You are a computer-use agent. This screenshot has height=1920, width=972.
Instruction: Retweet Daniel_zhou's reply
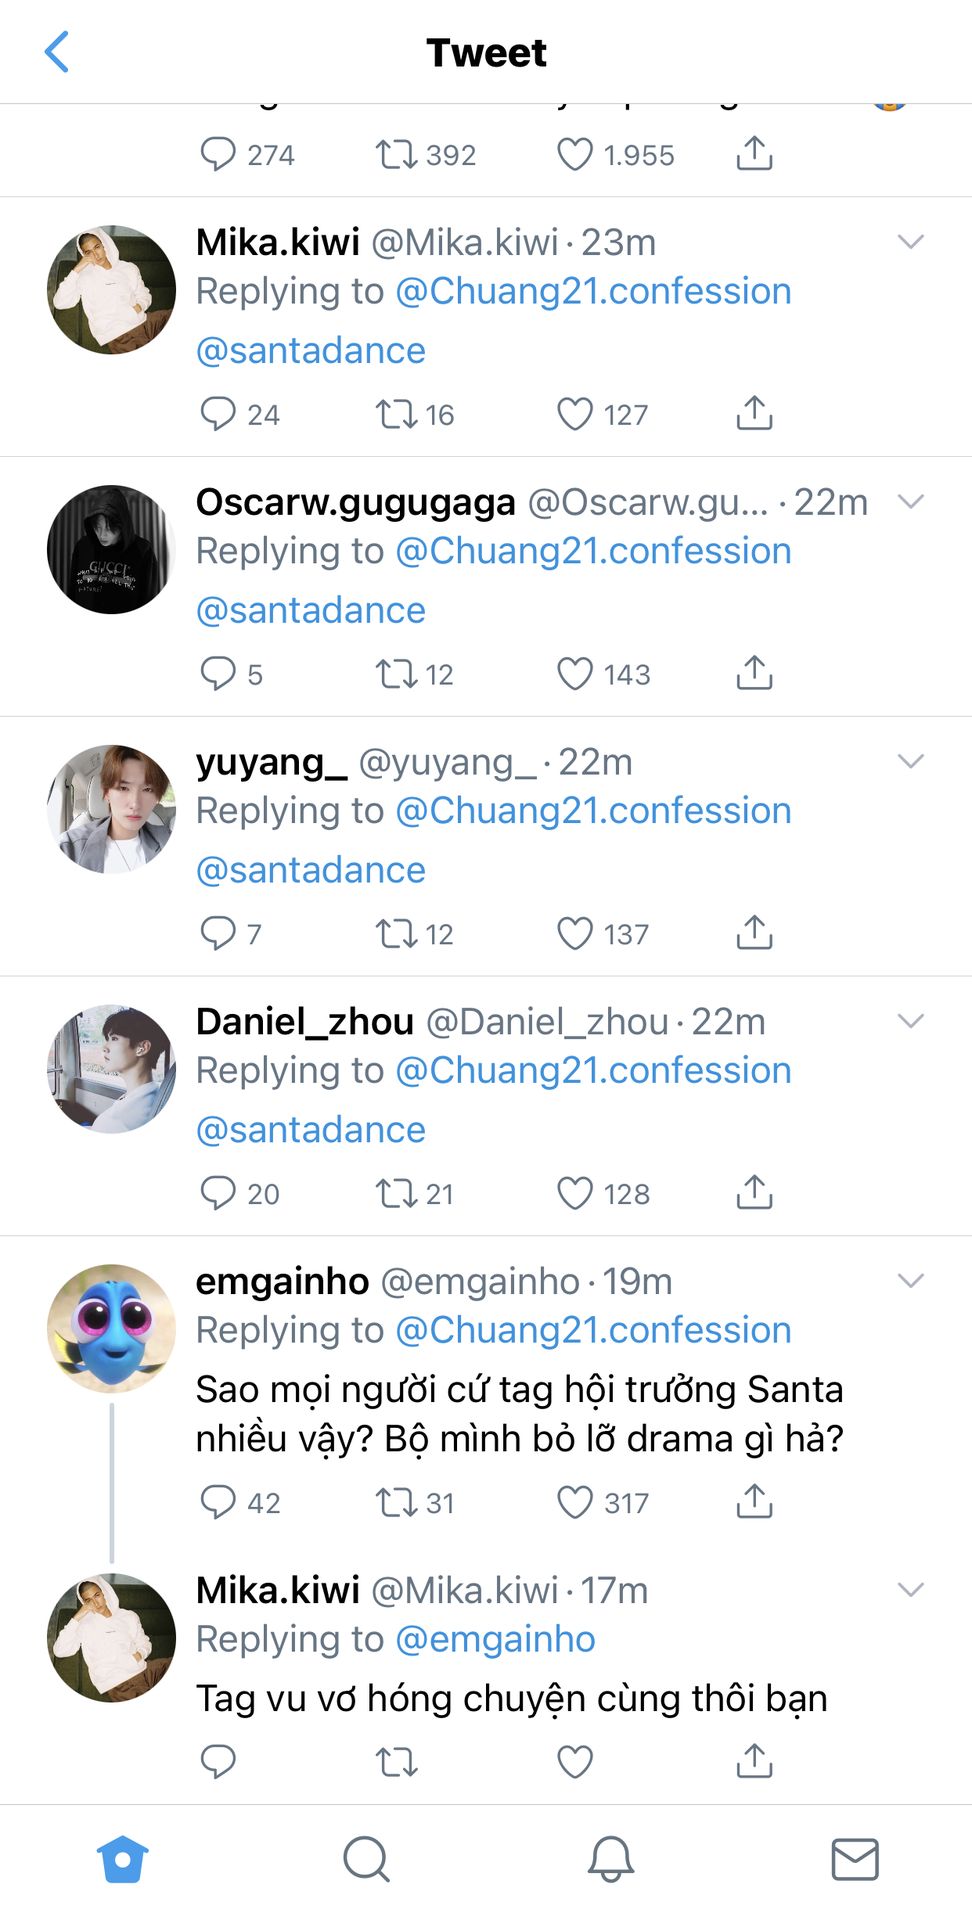[396, 1193]
